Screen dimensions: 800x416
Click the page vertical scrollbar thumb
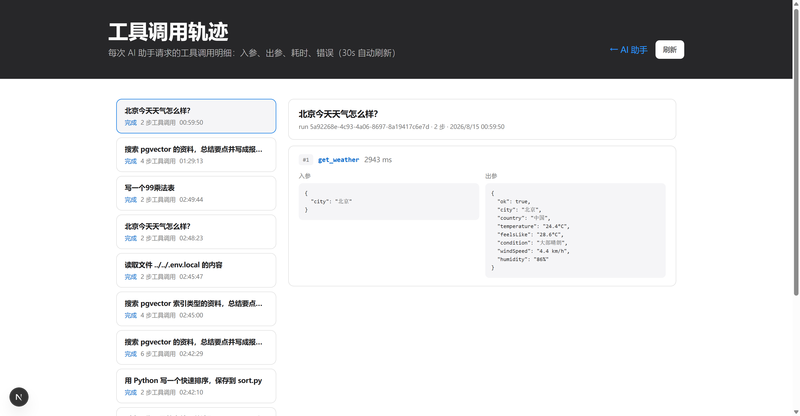(795, 151)
